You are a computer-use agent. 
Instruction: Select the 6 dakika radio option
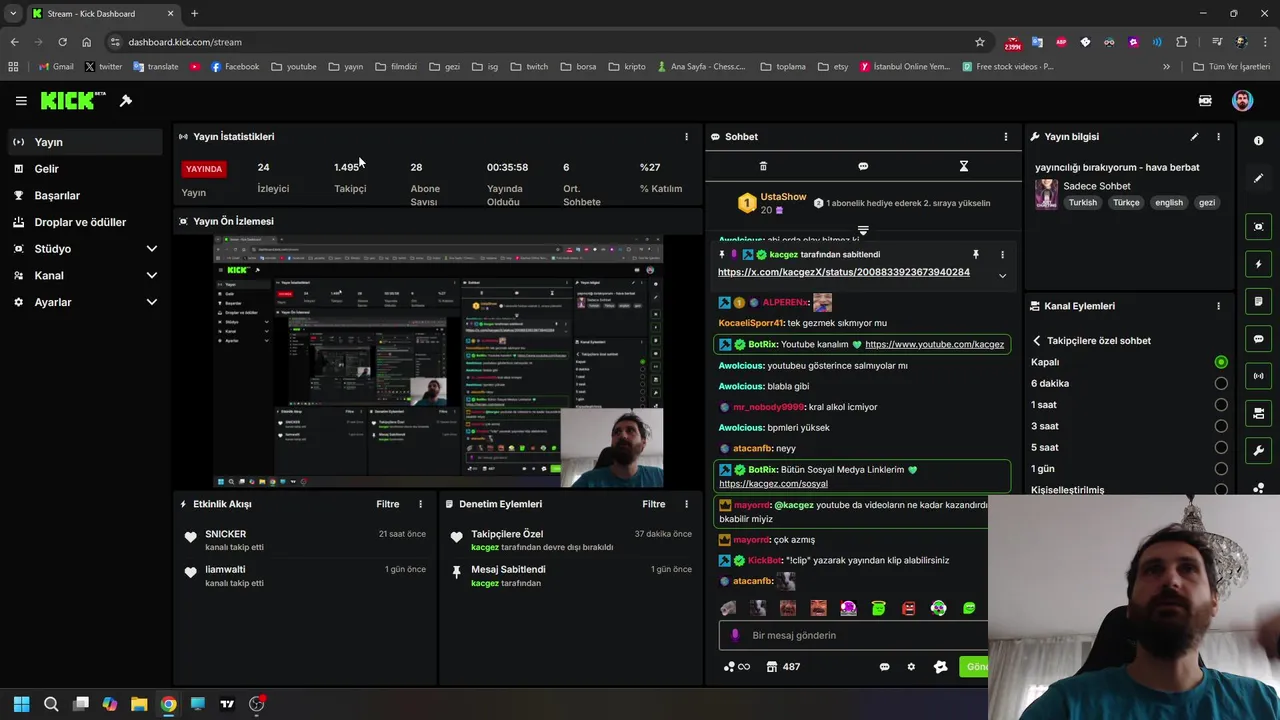(1220, 383)
